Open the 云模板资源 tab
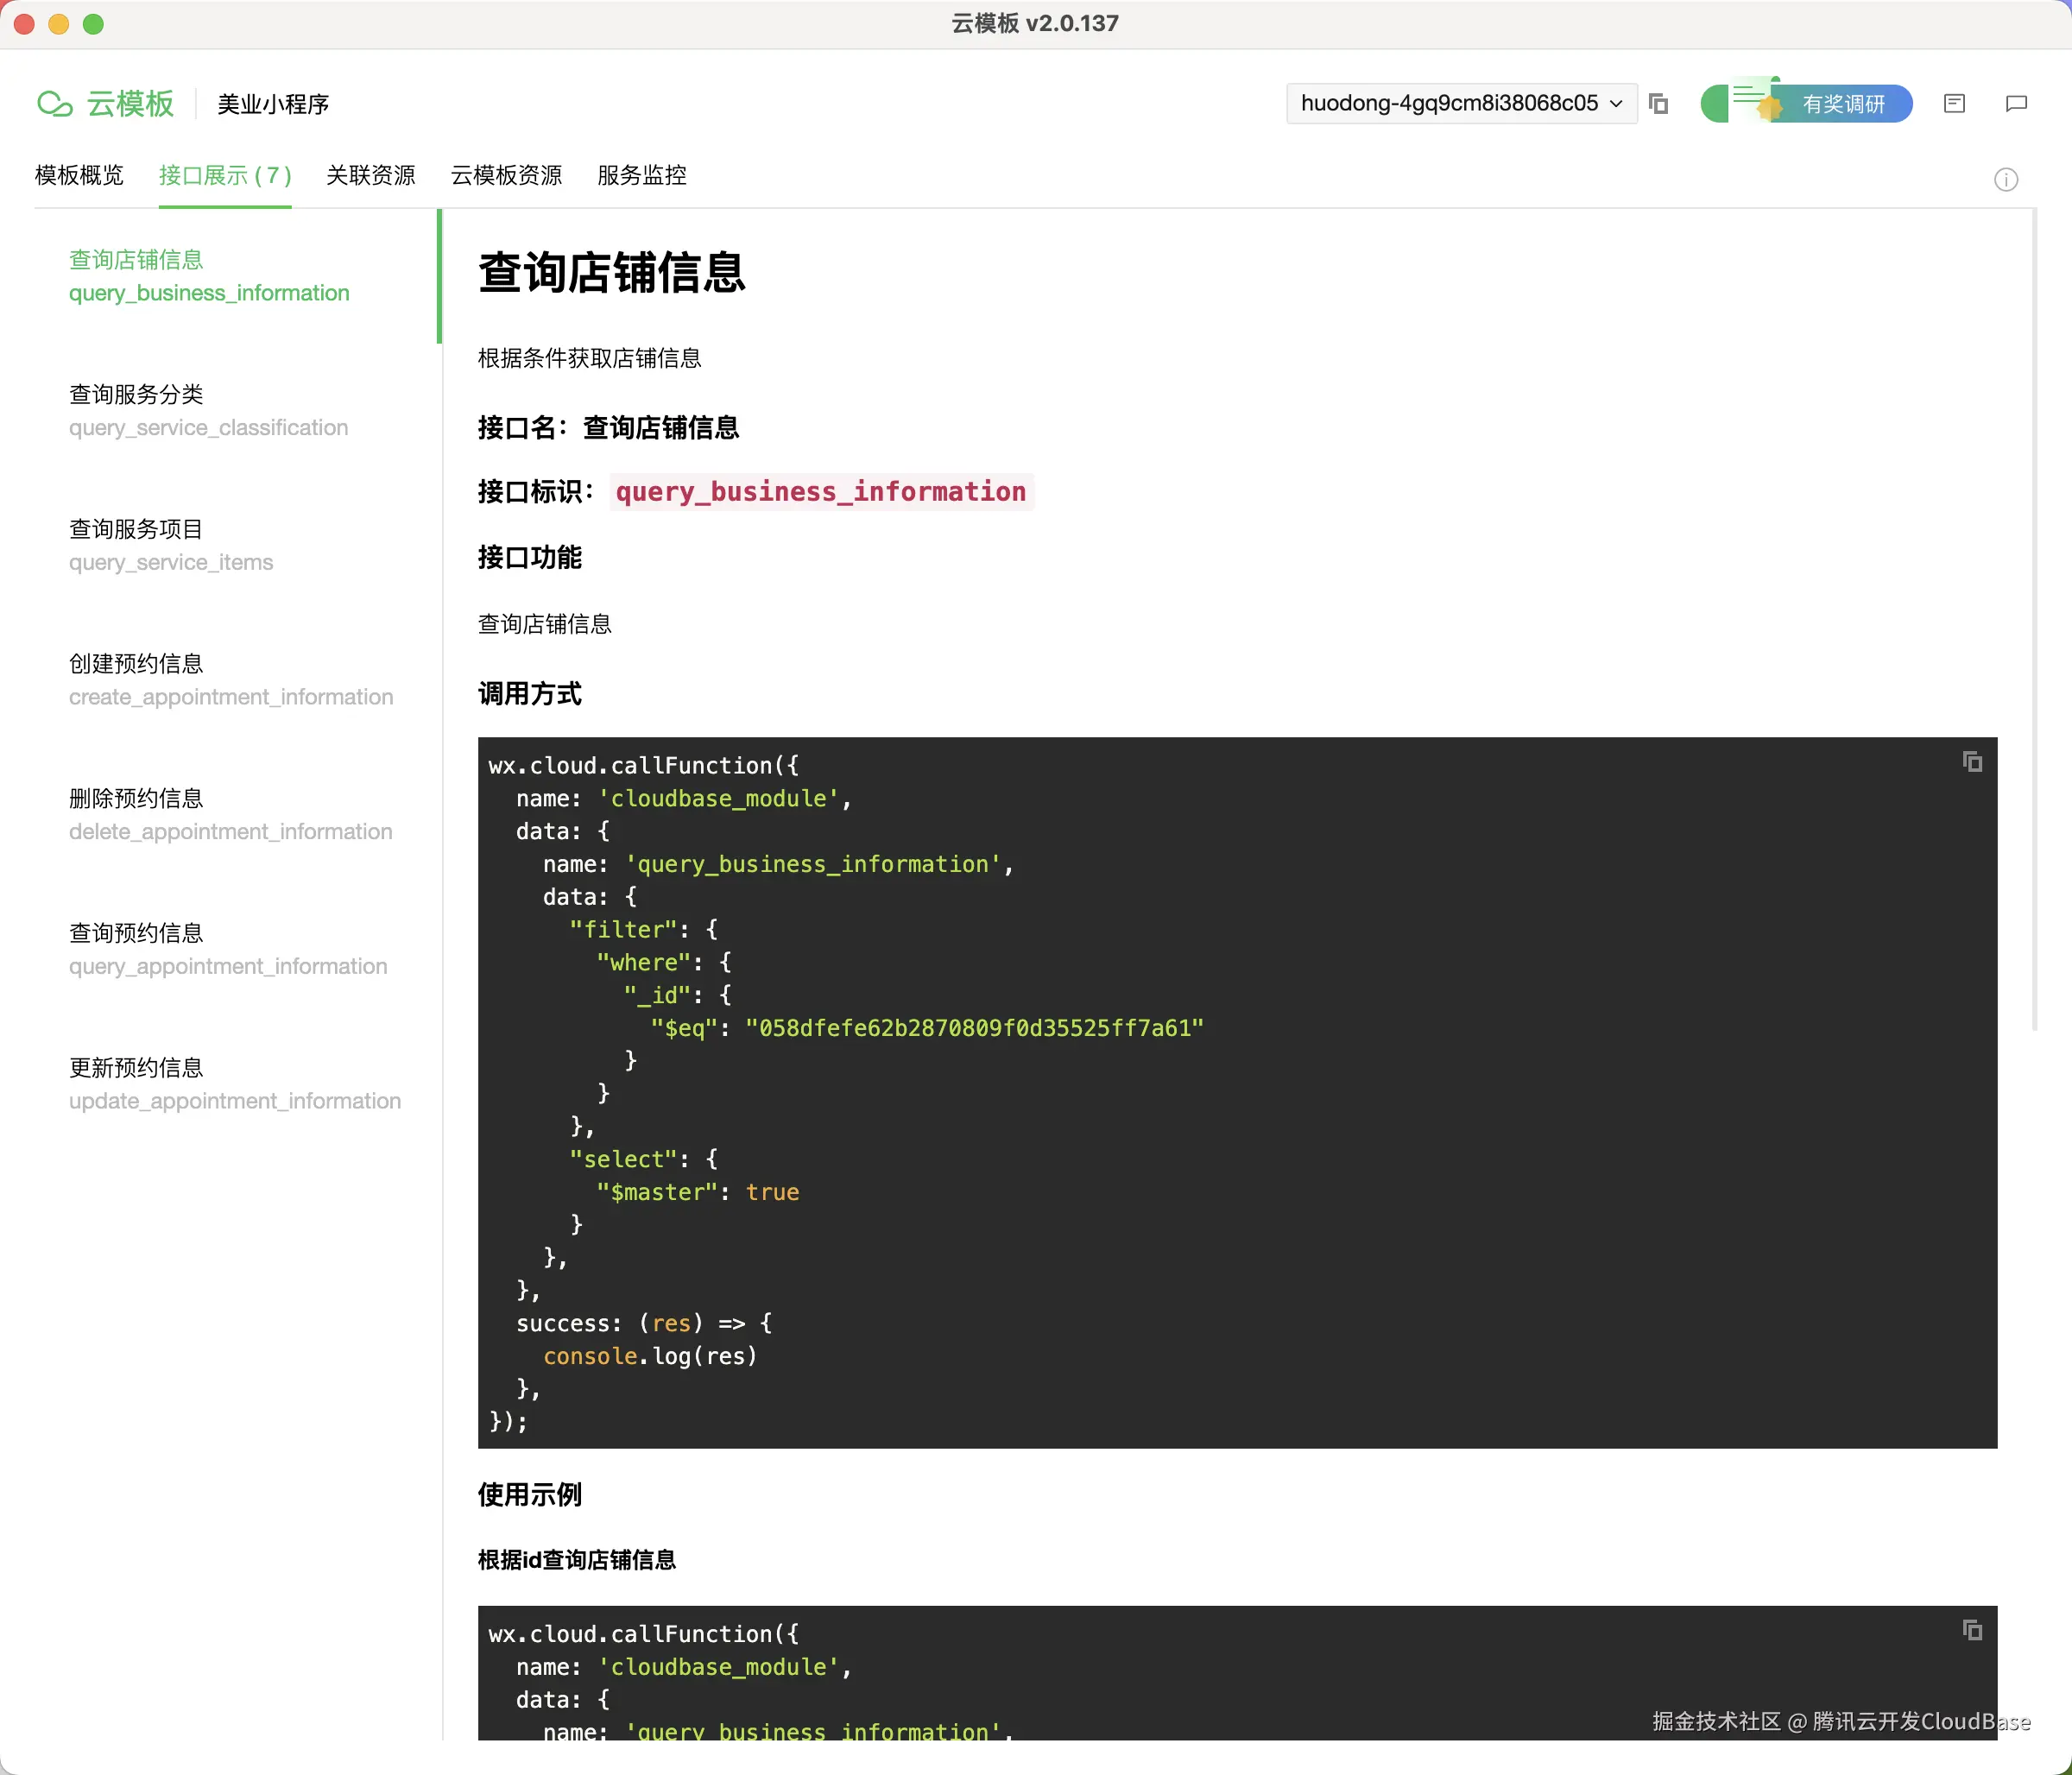2072x1775 pixels. (506, 176)
